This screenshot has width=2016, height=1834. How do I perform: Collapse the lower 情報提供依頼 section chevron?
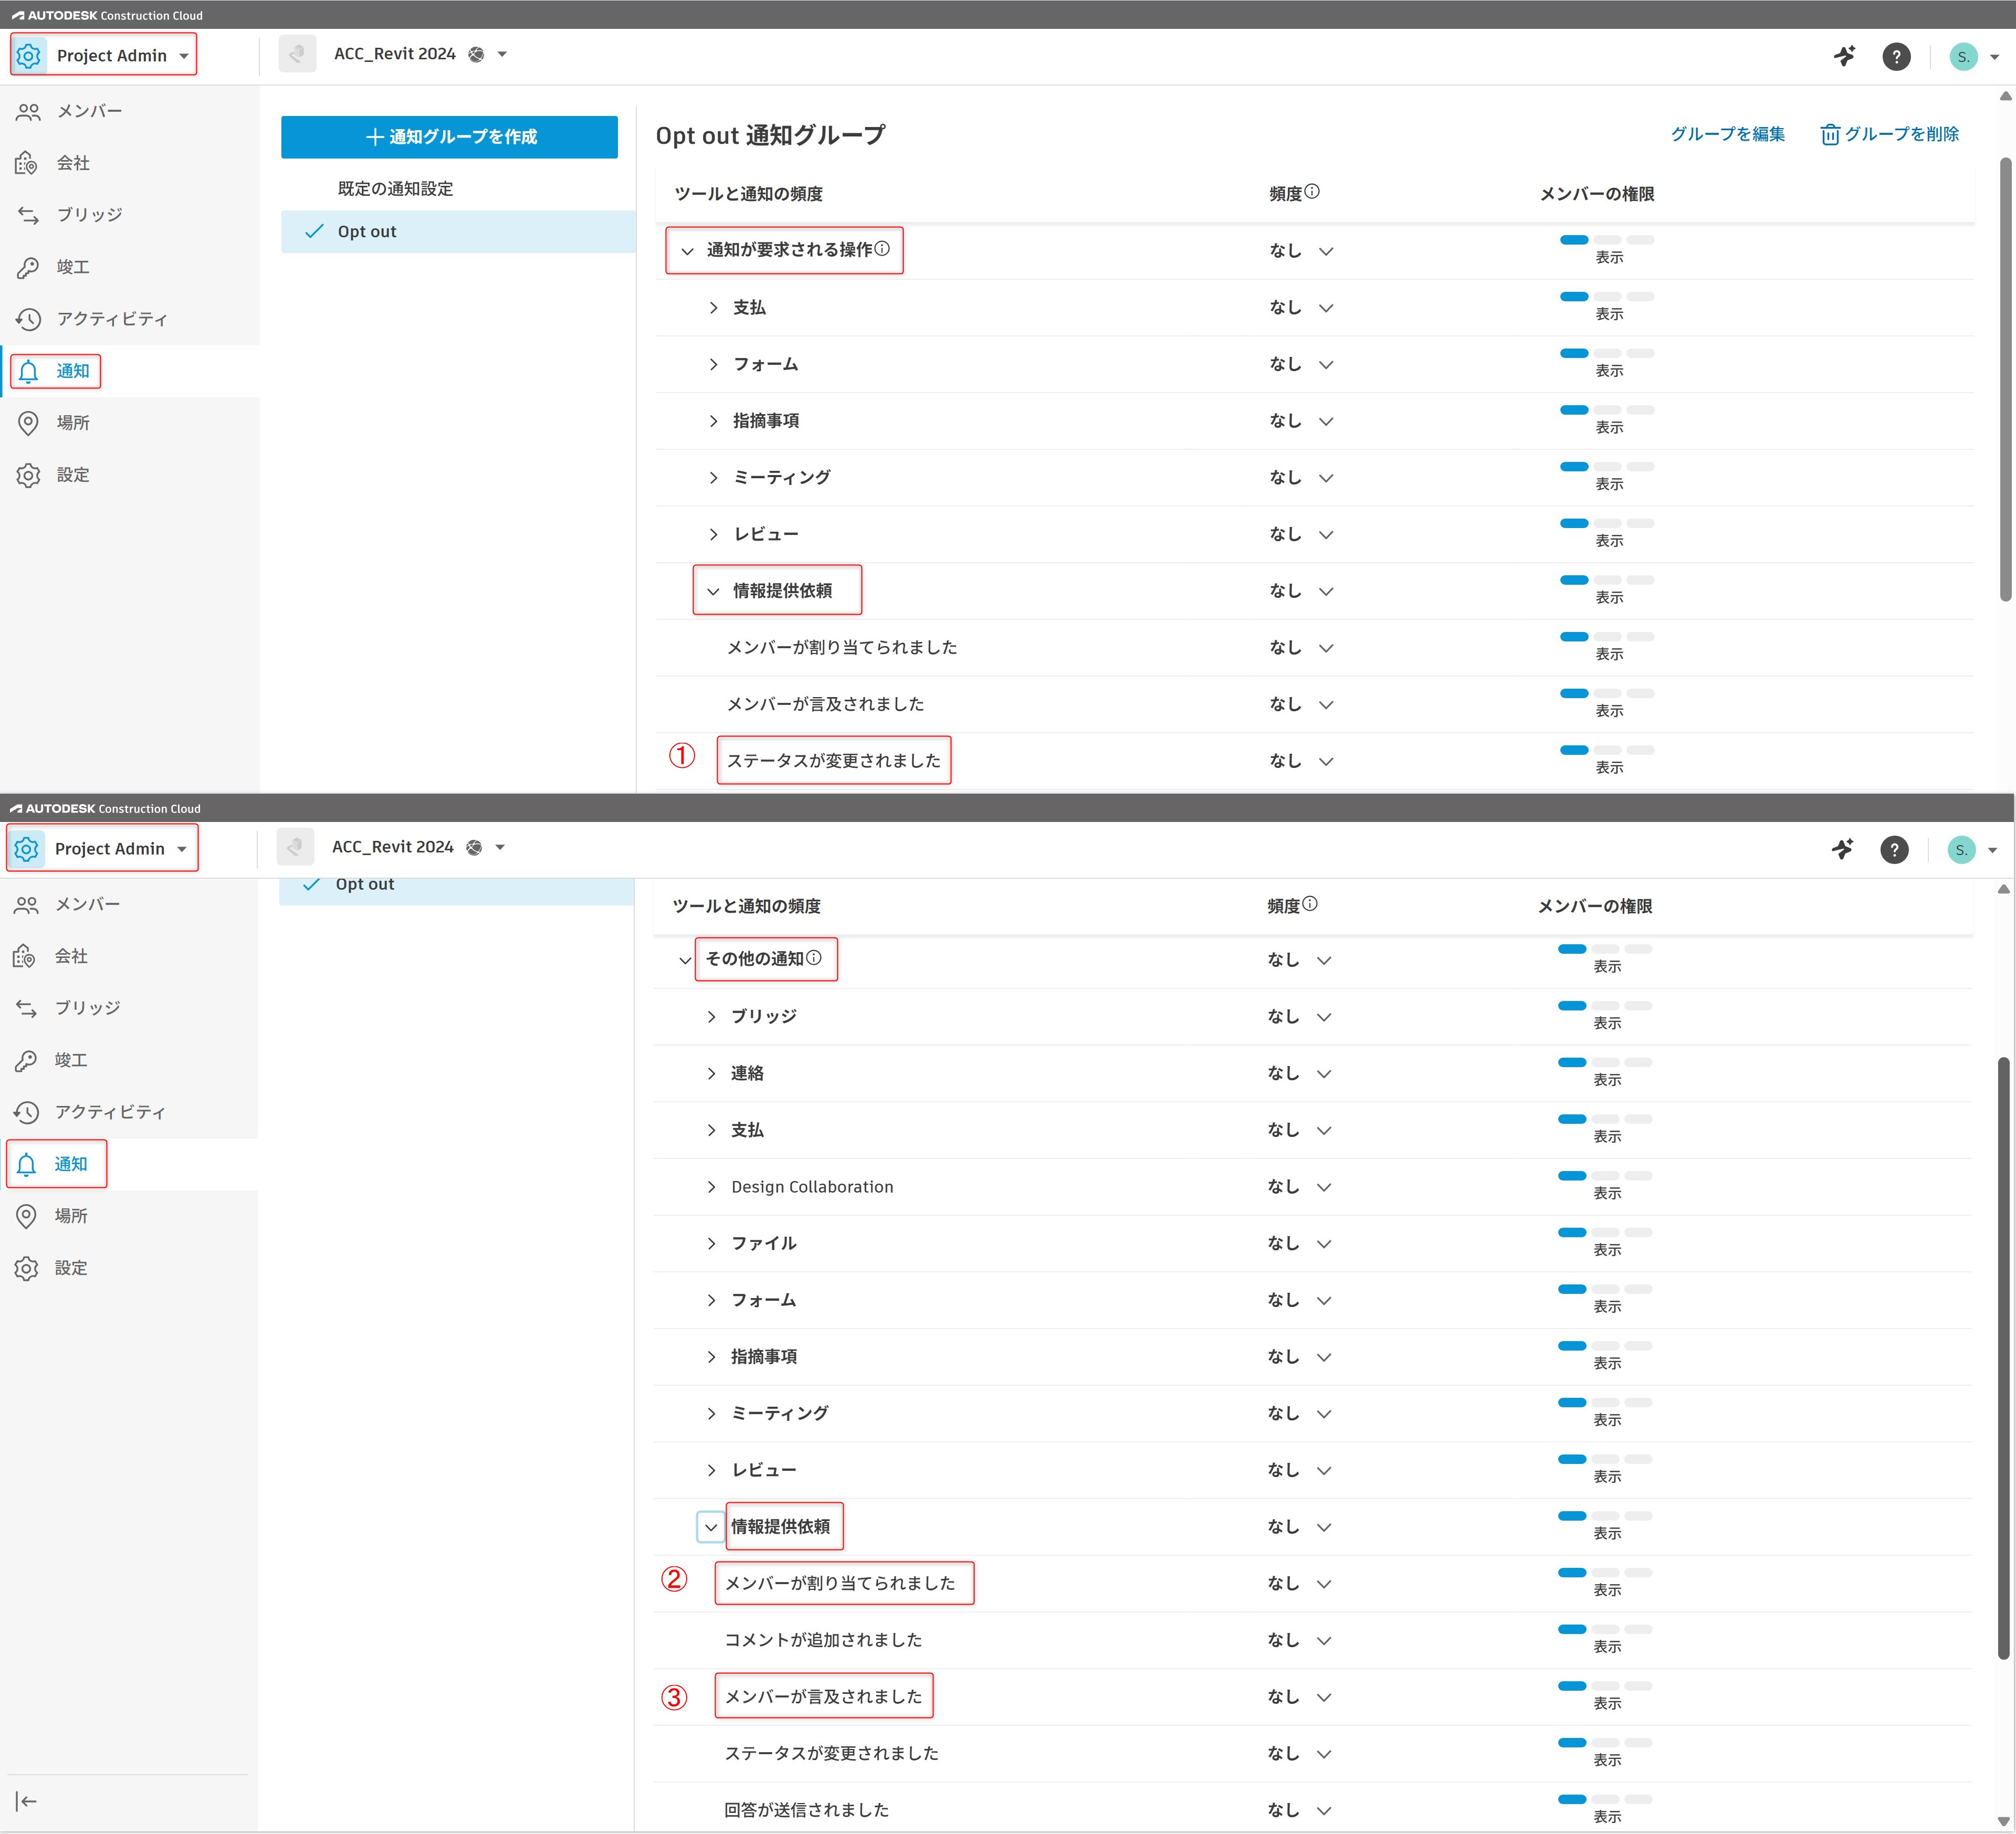point(710,1527)
